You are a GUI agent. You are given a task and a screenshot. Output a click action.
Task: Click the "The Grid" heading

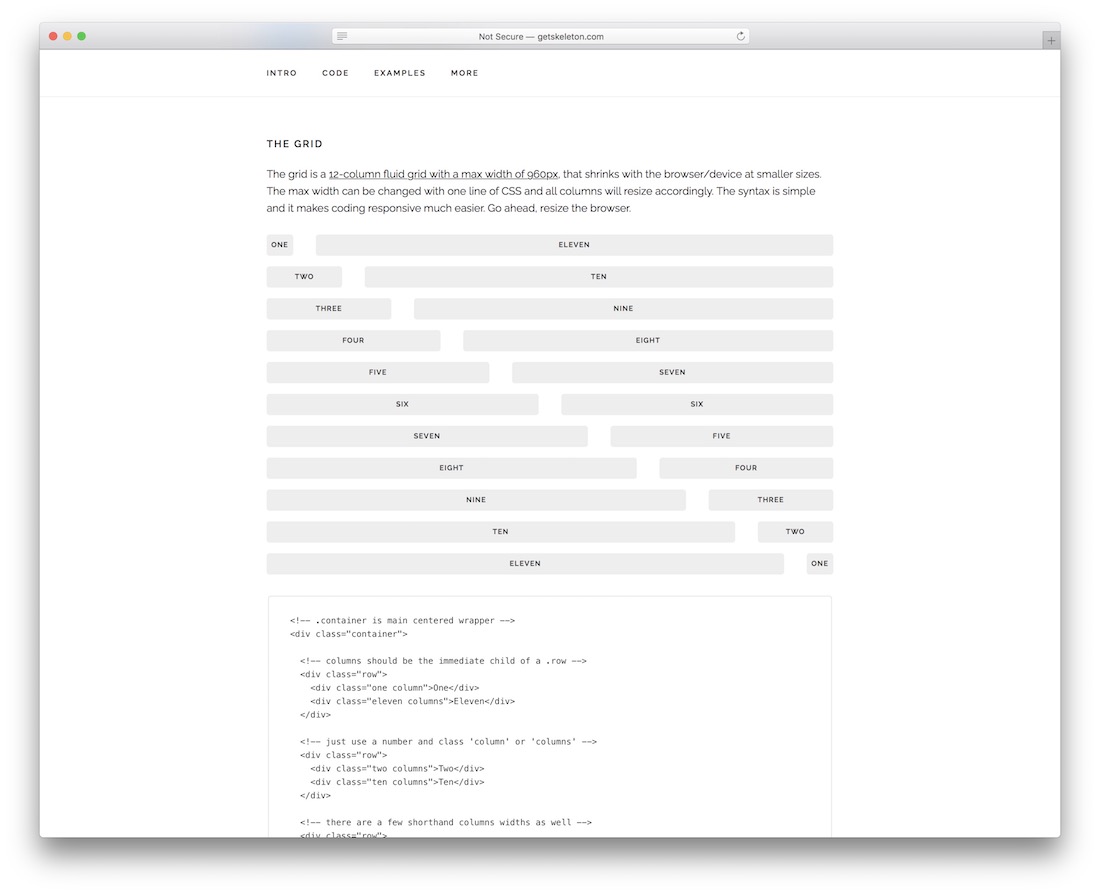click(x=295, y=144)
